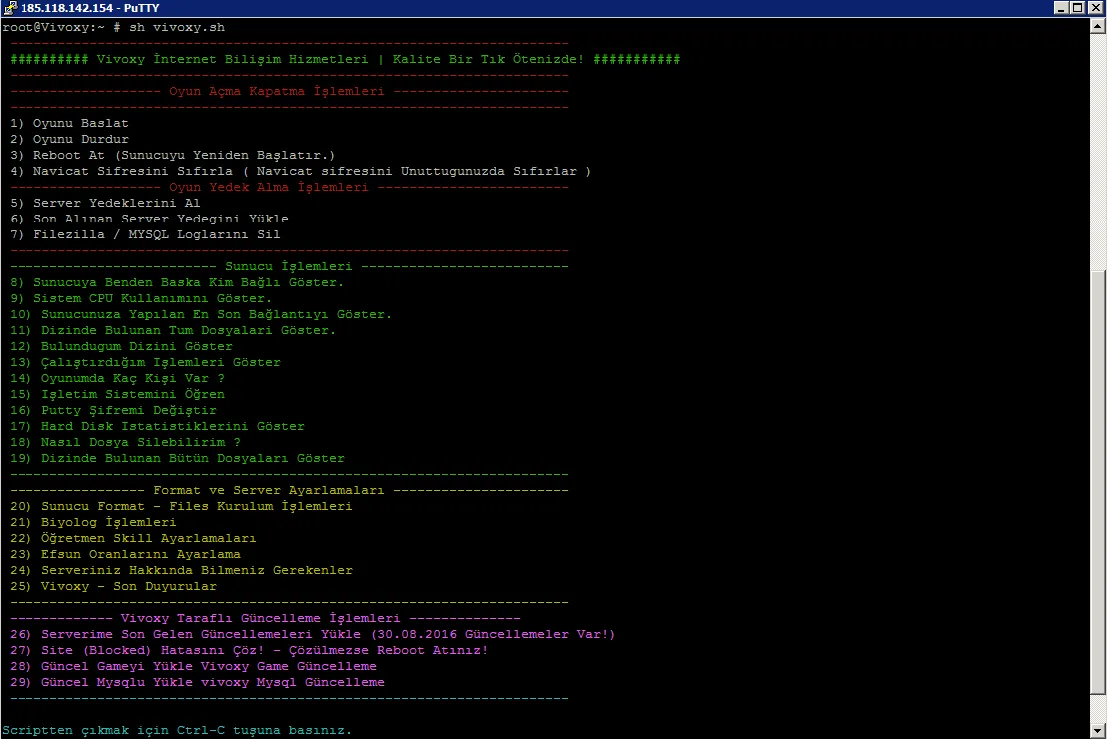Viewport: 1107px width, 739px height.
Task: Click '24) Serveriniz Hakkında Bilmeniz Gerekenler'
Action: pos(181,570)
